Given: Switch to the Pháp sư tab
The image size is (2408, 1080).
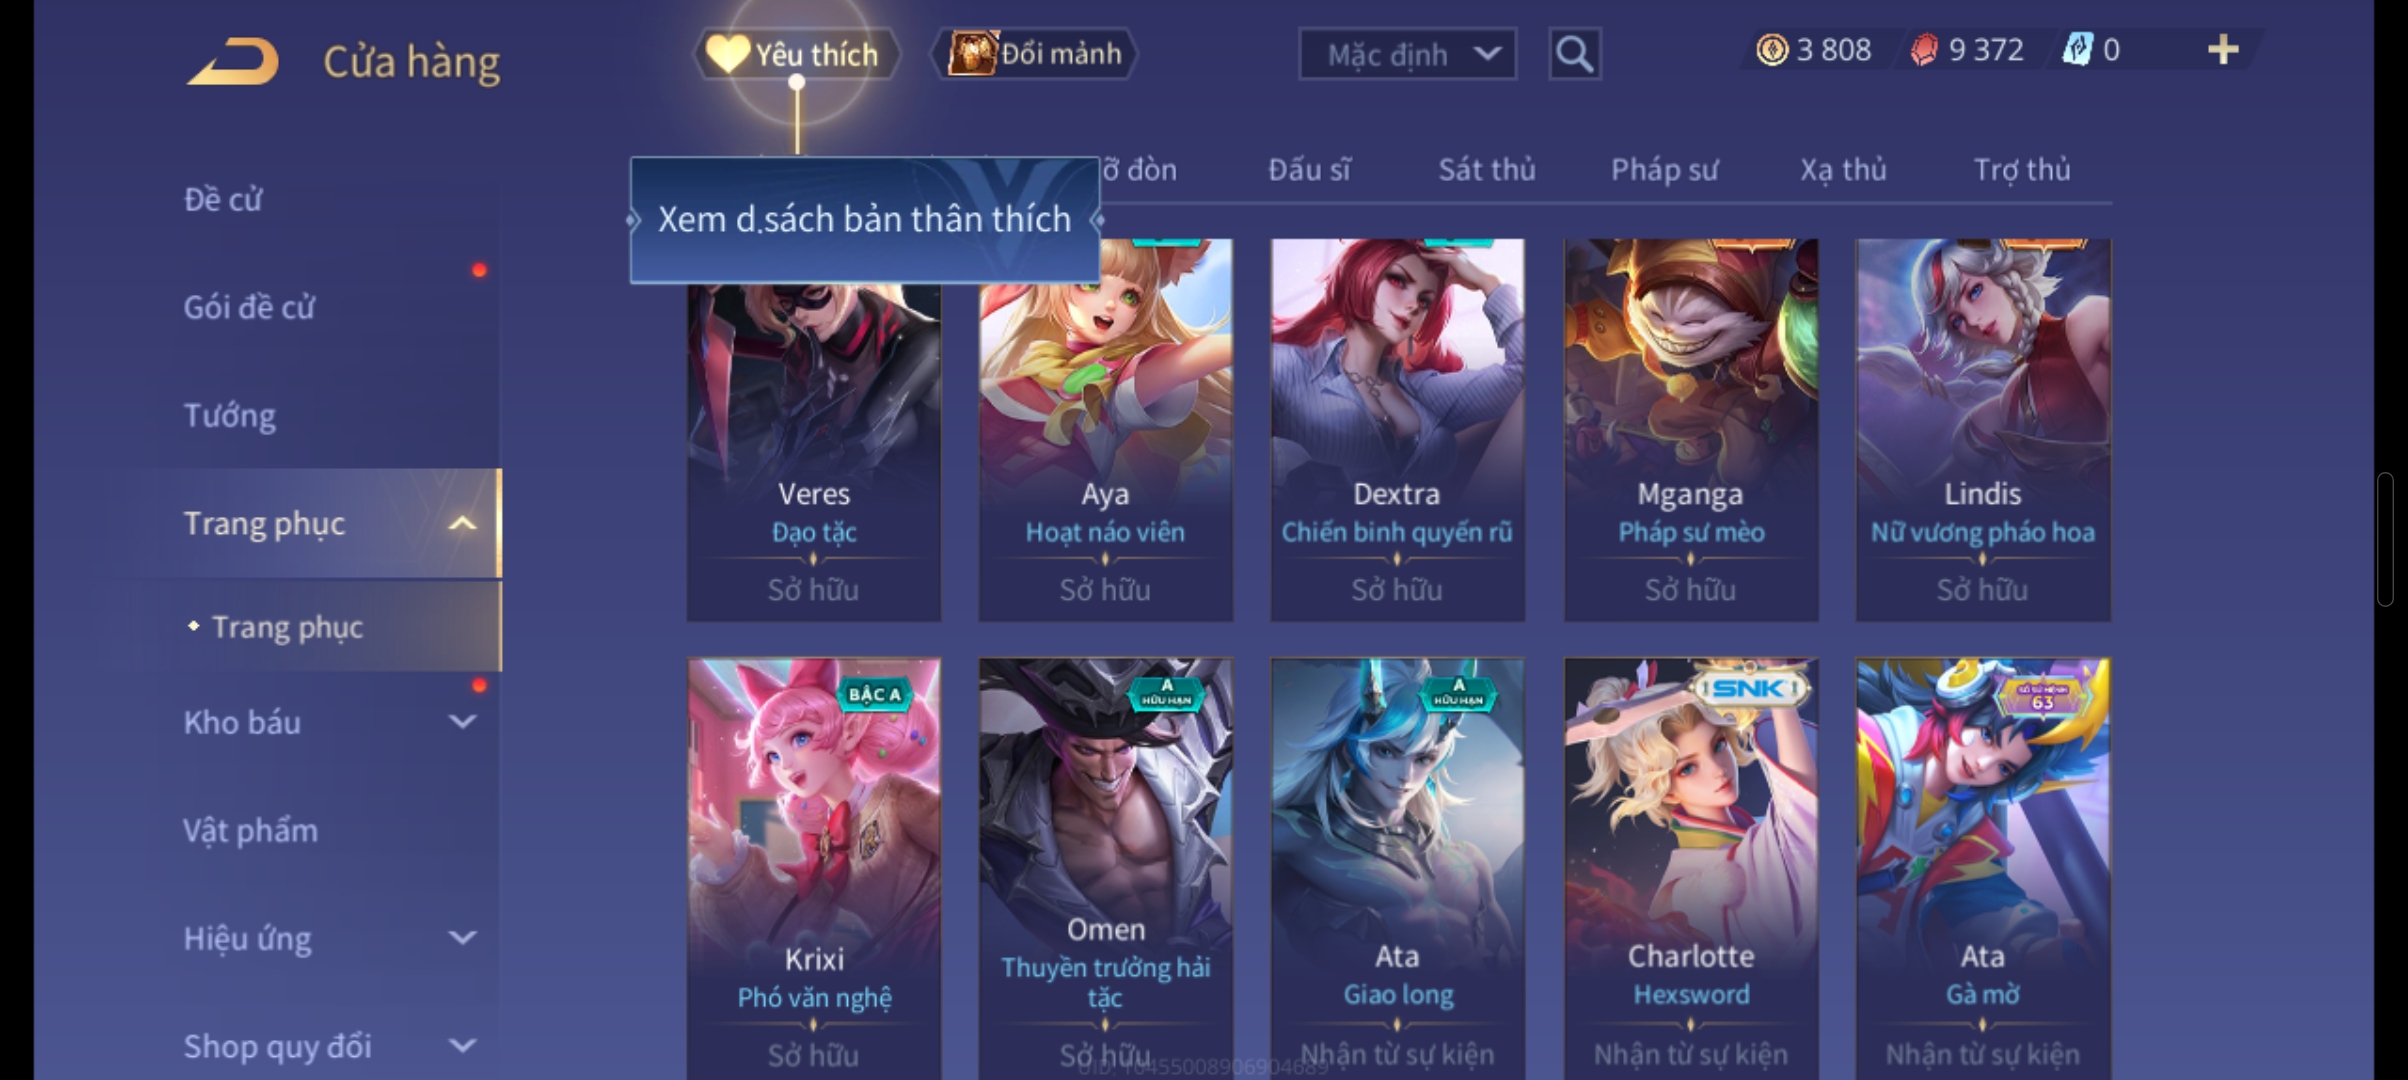Looking at the screenshot, I should click(1664, 170).
